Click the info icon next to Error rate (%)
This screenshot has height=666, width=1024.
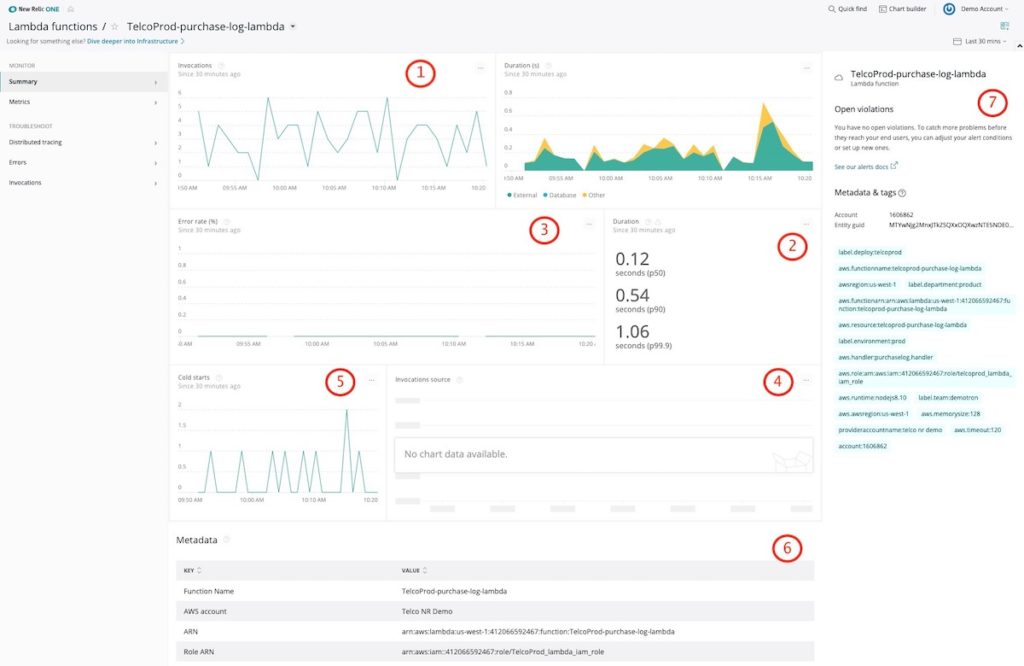pyautogui.click(x=227, y=221)
